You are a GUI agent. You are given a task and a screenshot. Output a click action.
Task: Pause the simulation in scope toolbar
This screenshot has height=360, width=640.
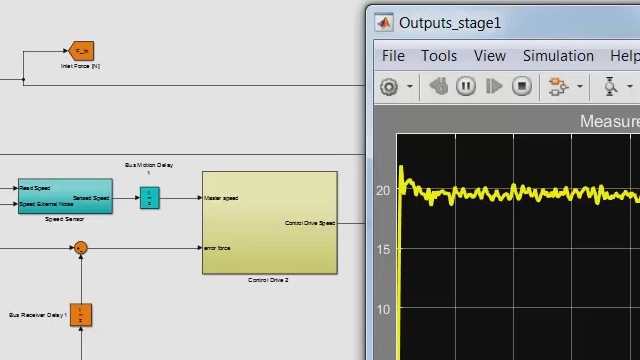(466, 86)
